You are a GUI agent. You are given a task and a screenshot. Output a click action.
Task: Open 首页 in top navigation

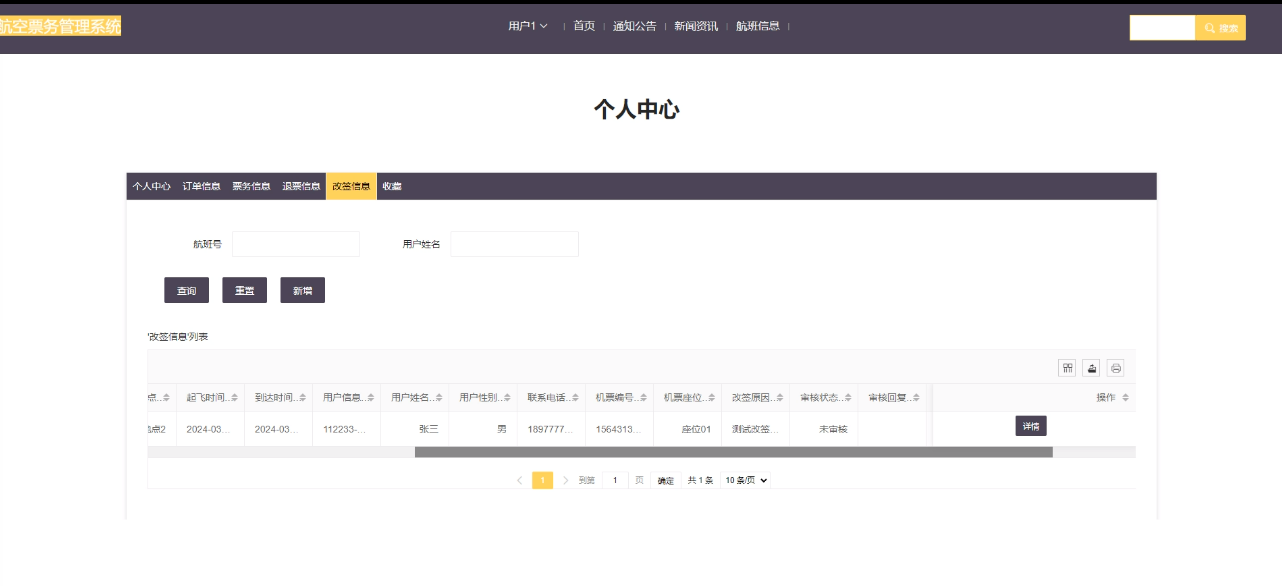click(x=584, y=26)
